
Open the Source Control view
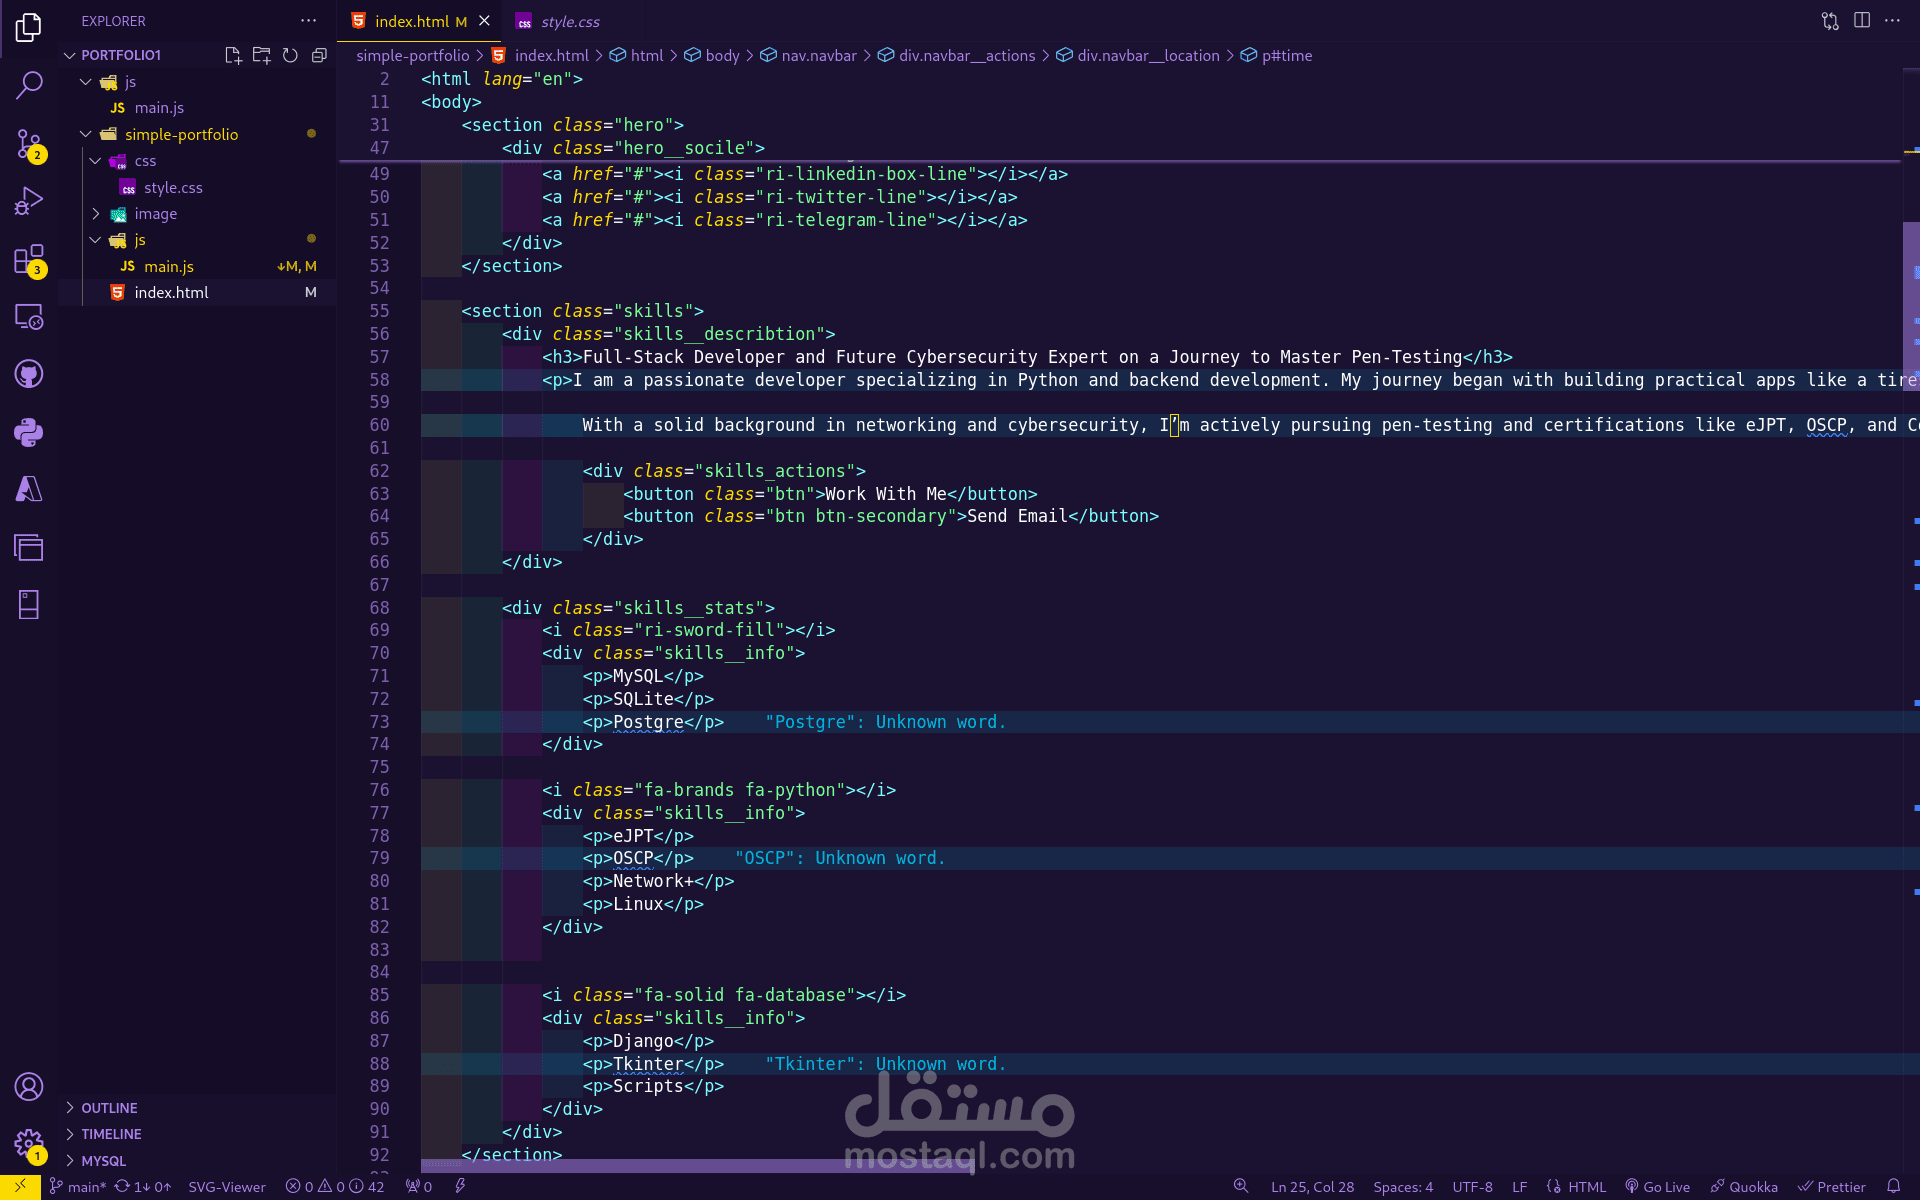click(29, 144)
